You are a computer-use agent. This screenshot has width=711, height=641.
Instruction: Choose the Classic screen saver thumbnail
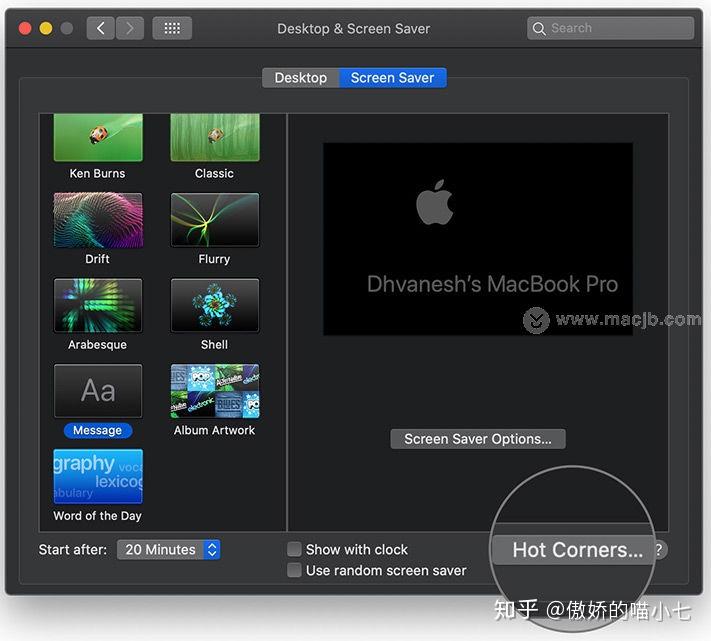(215, 137)
